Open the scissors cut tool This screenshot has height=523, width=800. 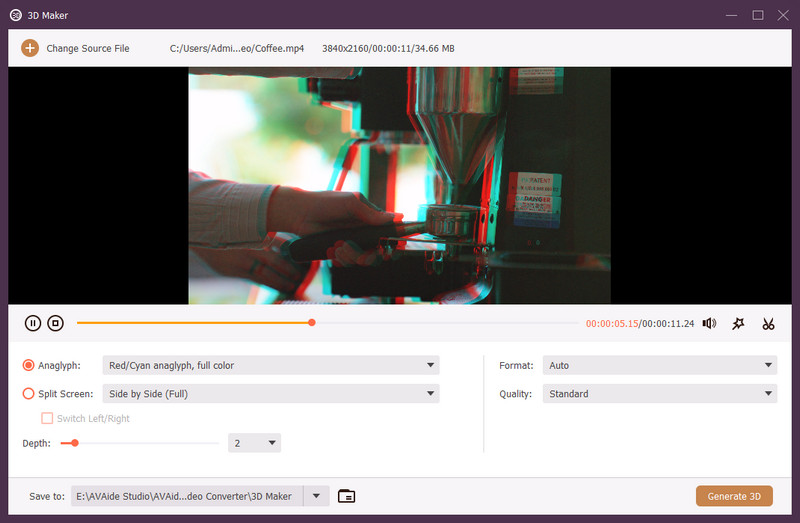(768, 323)
